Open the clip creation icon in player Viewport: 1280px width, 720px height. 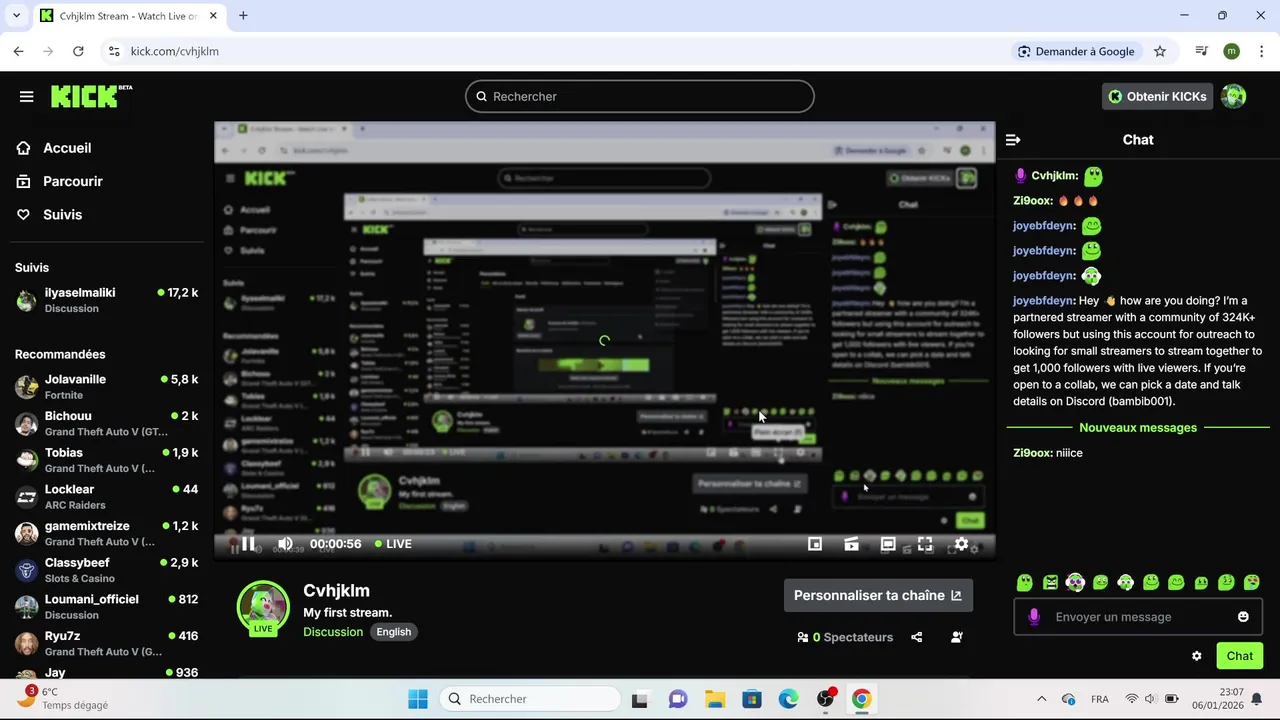click(851, 544)
